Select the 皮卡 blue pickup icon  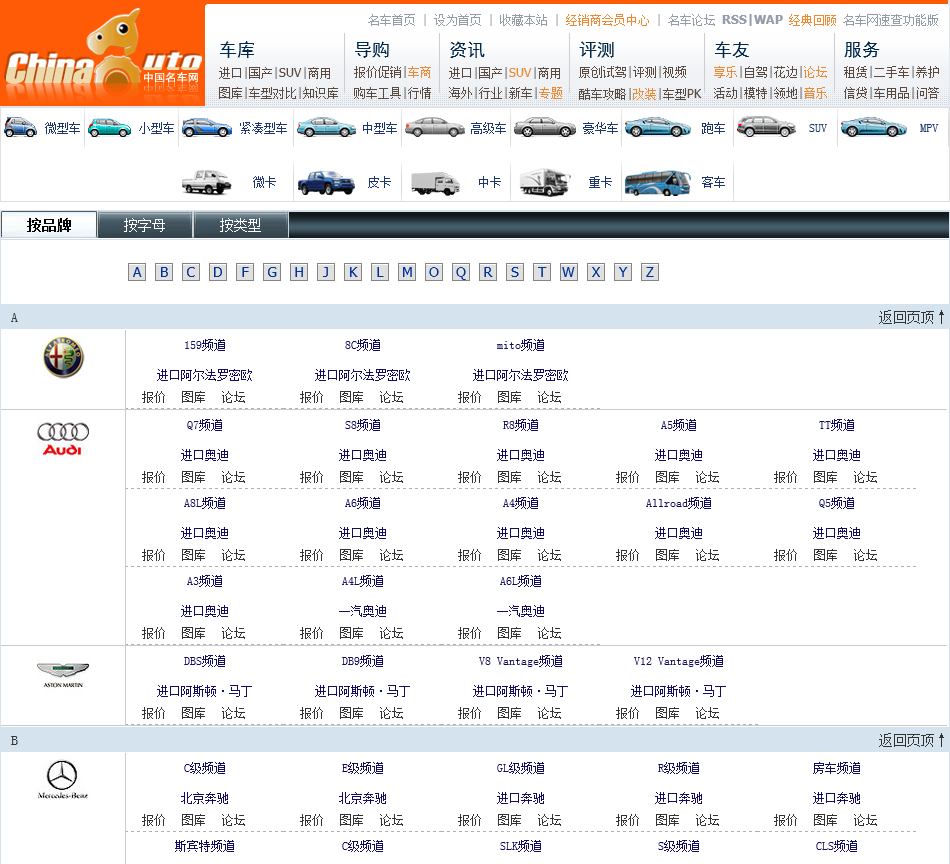[x=326, y=182]
